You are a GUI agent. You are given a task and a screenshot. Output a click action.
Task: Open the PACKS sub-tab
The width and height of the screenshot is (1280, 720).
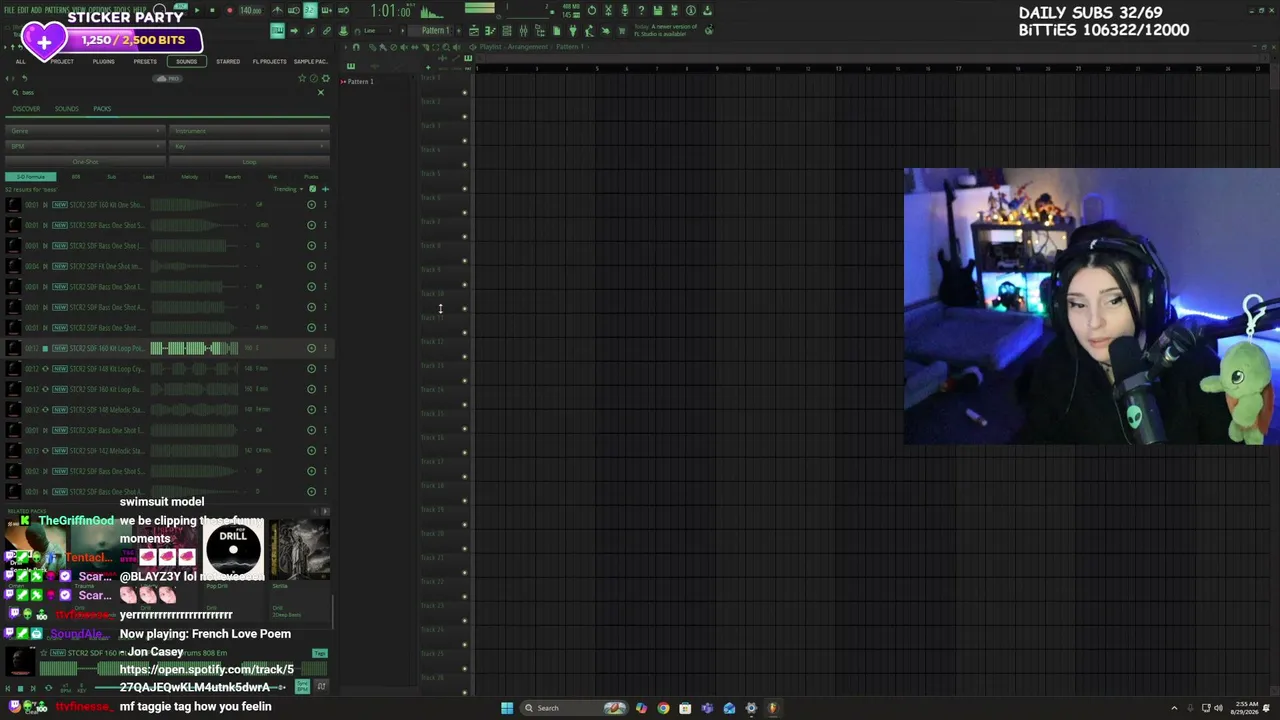coord(102,109)
